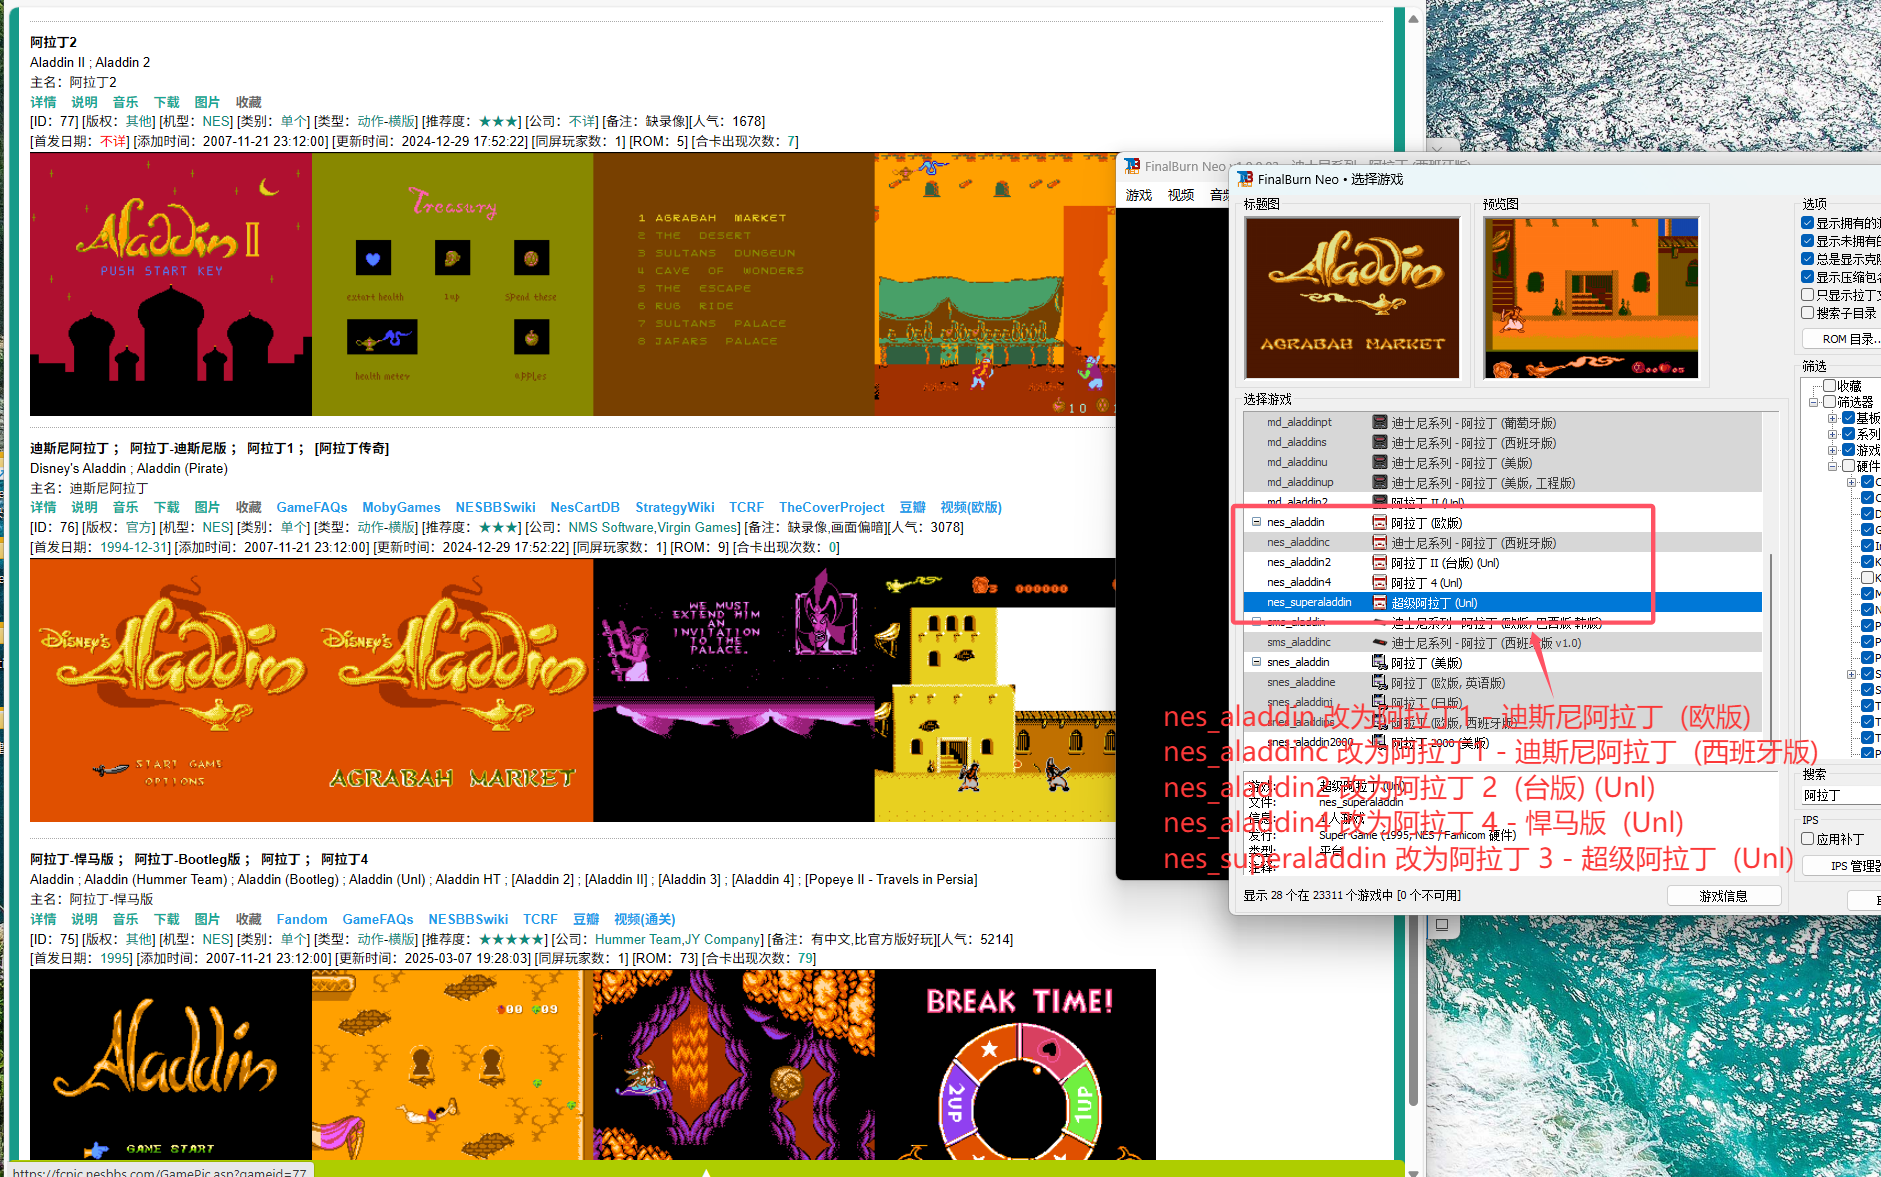Click the Aladdin title screen preview in 标题图
Screen dimensions: 1881x1177
(1352, 298)
